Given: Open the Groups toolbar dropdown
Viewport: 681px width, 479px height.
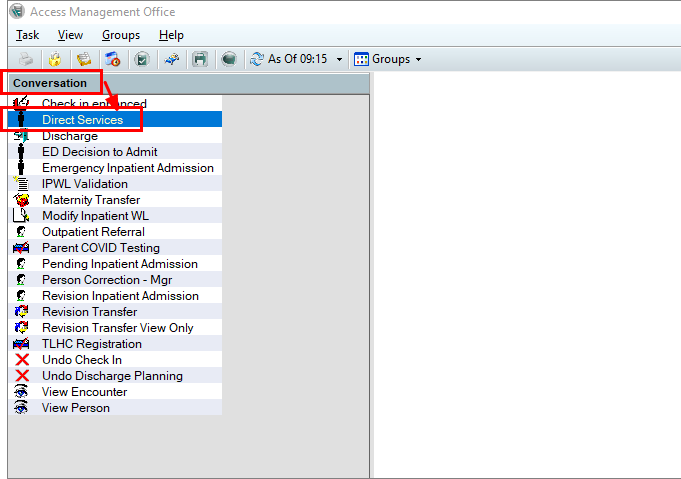Looking at the screenshot, I should pos(388,59).
